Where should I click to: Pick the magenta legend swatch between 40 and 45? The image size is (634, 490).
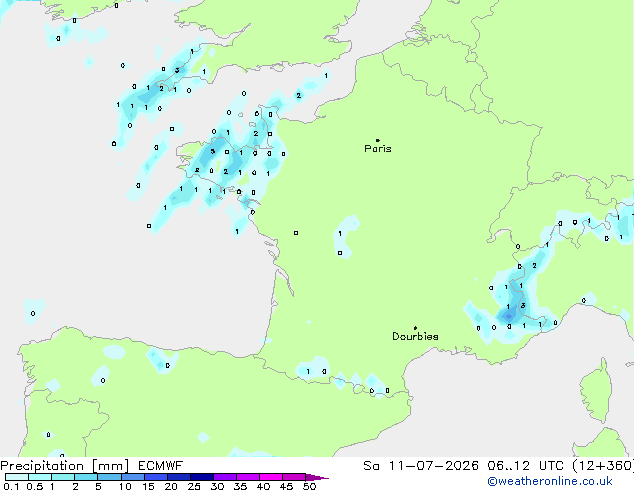(271, 477)
